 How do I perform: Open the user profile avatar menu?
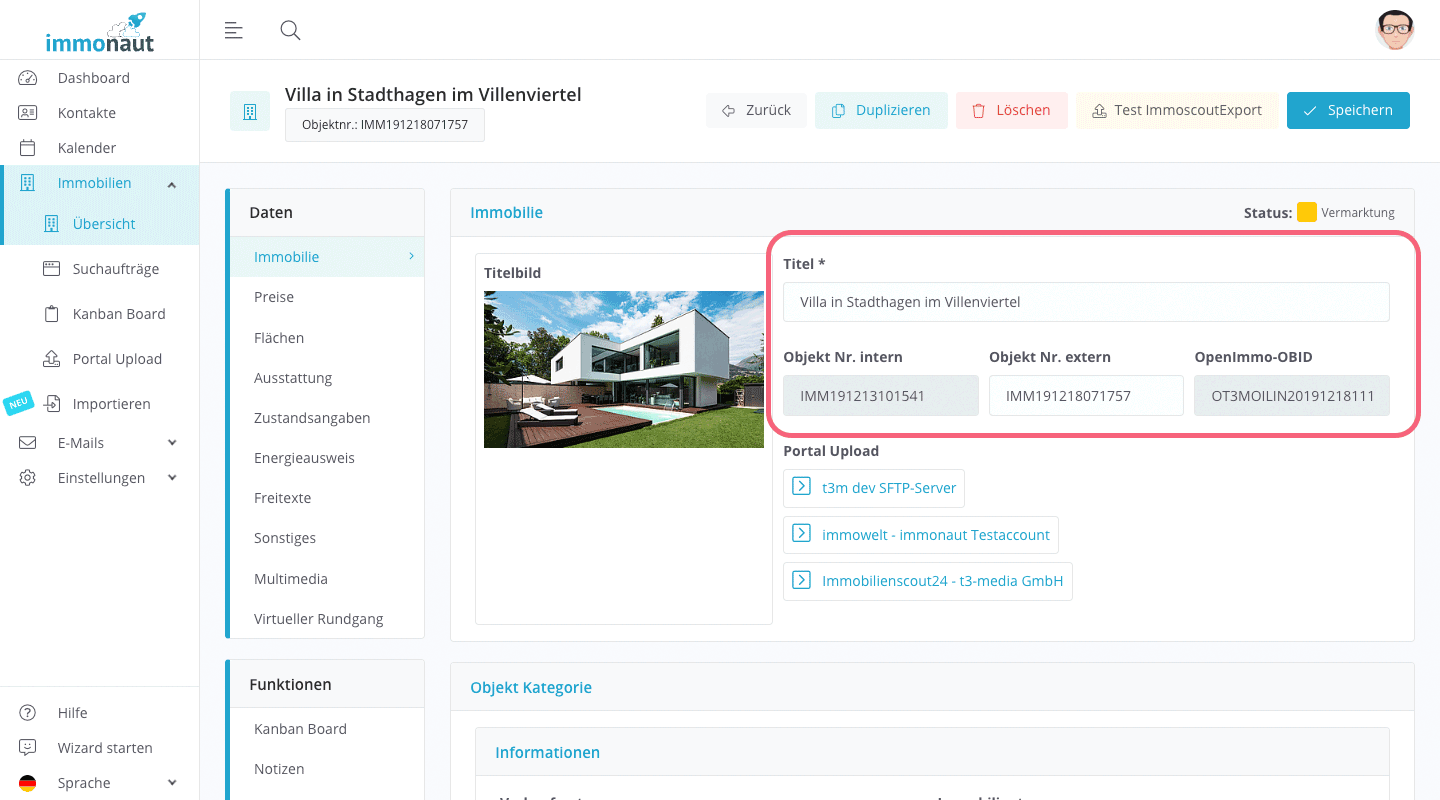click(1394, 30)
